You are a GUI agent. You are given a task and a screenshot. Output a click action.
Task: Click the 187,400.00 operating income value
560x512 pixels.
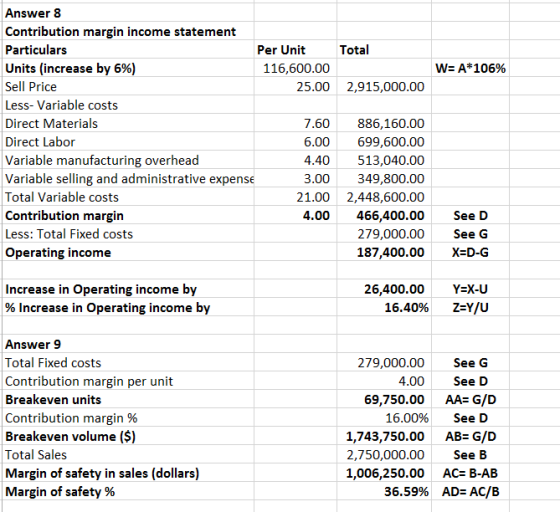pos(391,253)
